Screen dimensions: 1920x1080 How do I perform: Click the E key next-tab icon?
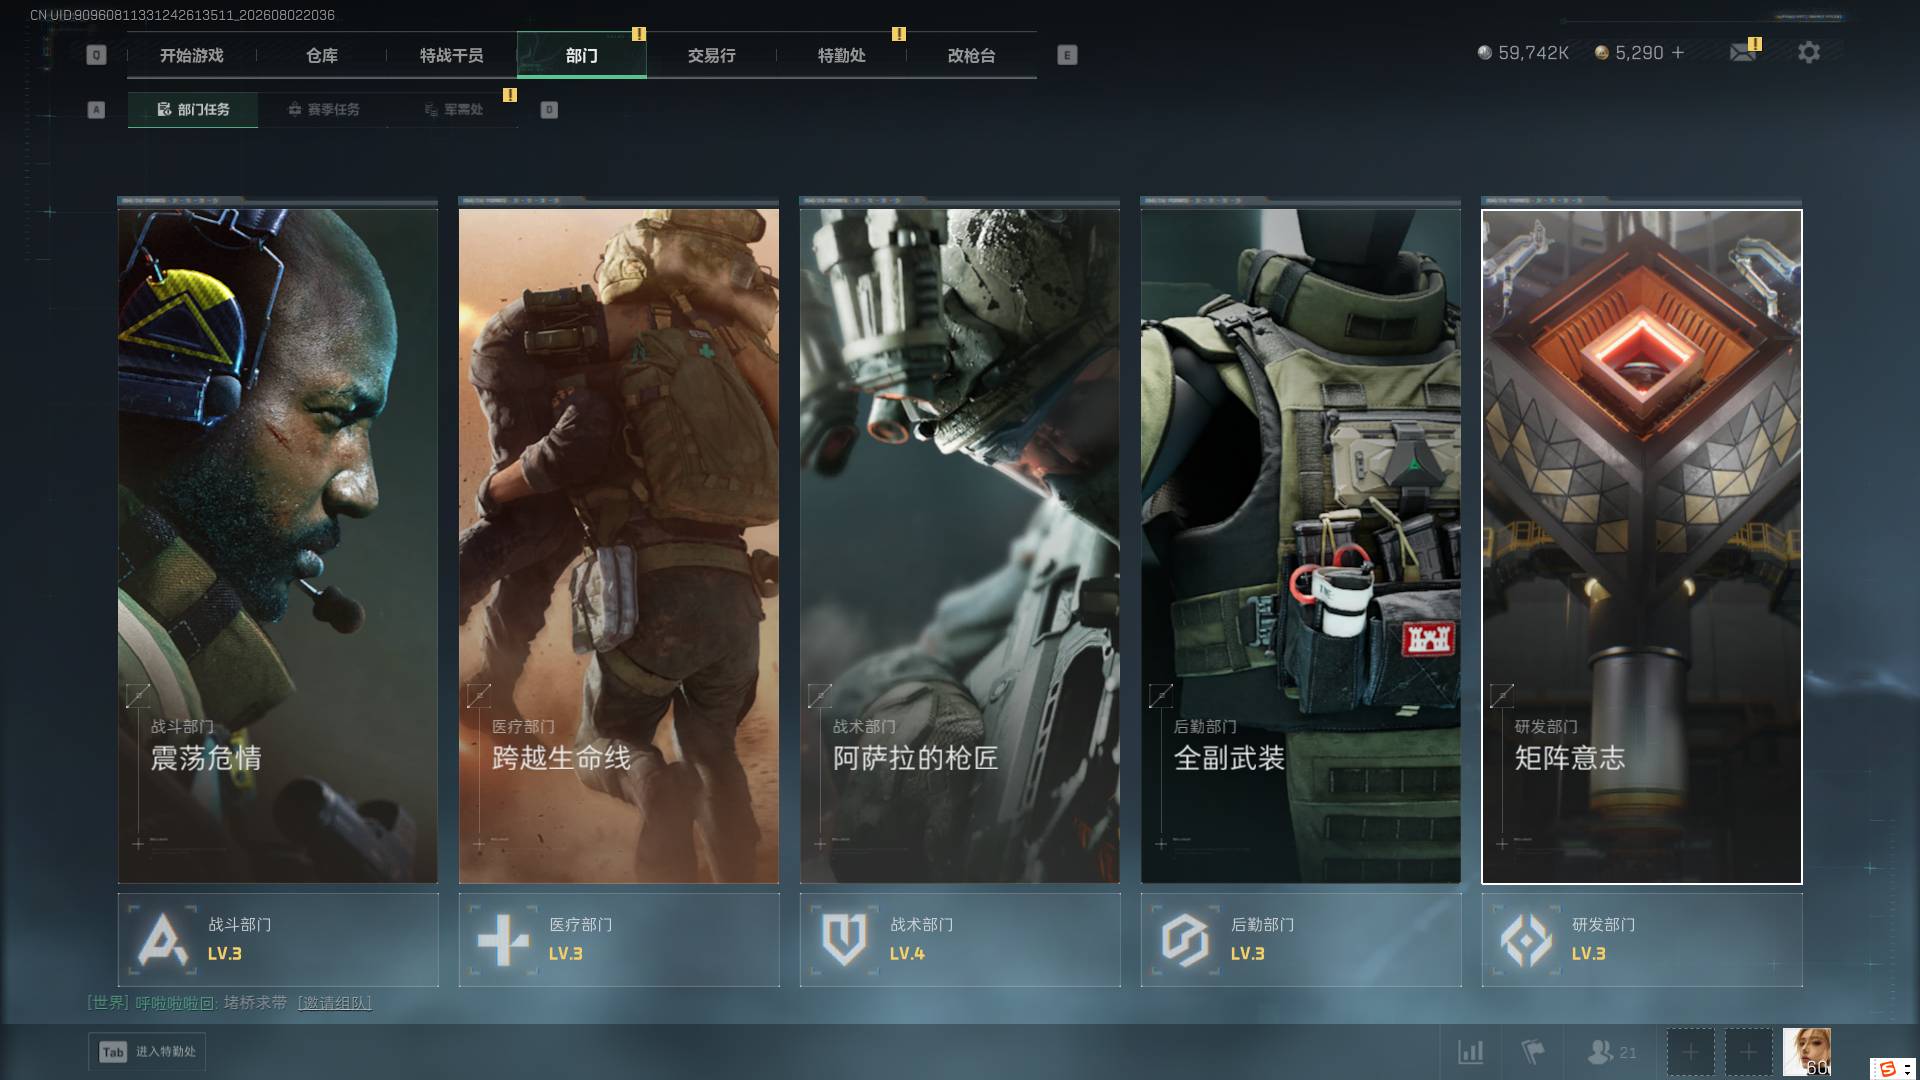coord(1067,55)
